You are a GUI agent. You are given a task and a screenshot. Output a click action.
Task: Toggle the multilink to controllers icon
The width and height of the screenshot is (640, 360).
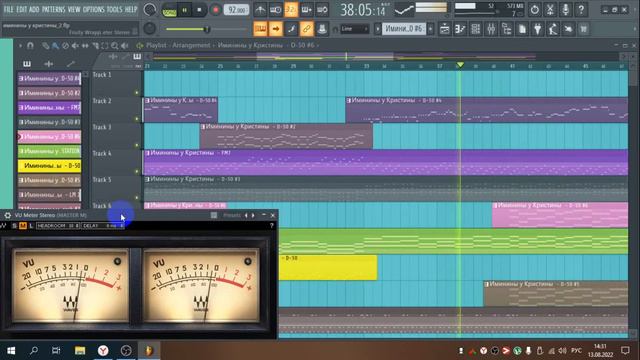click(x=307, y=29)
